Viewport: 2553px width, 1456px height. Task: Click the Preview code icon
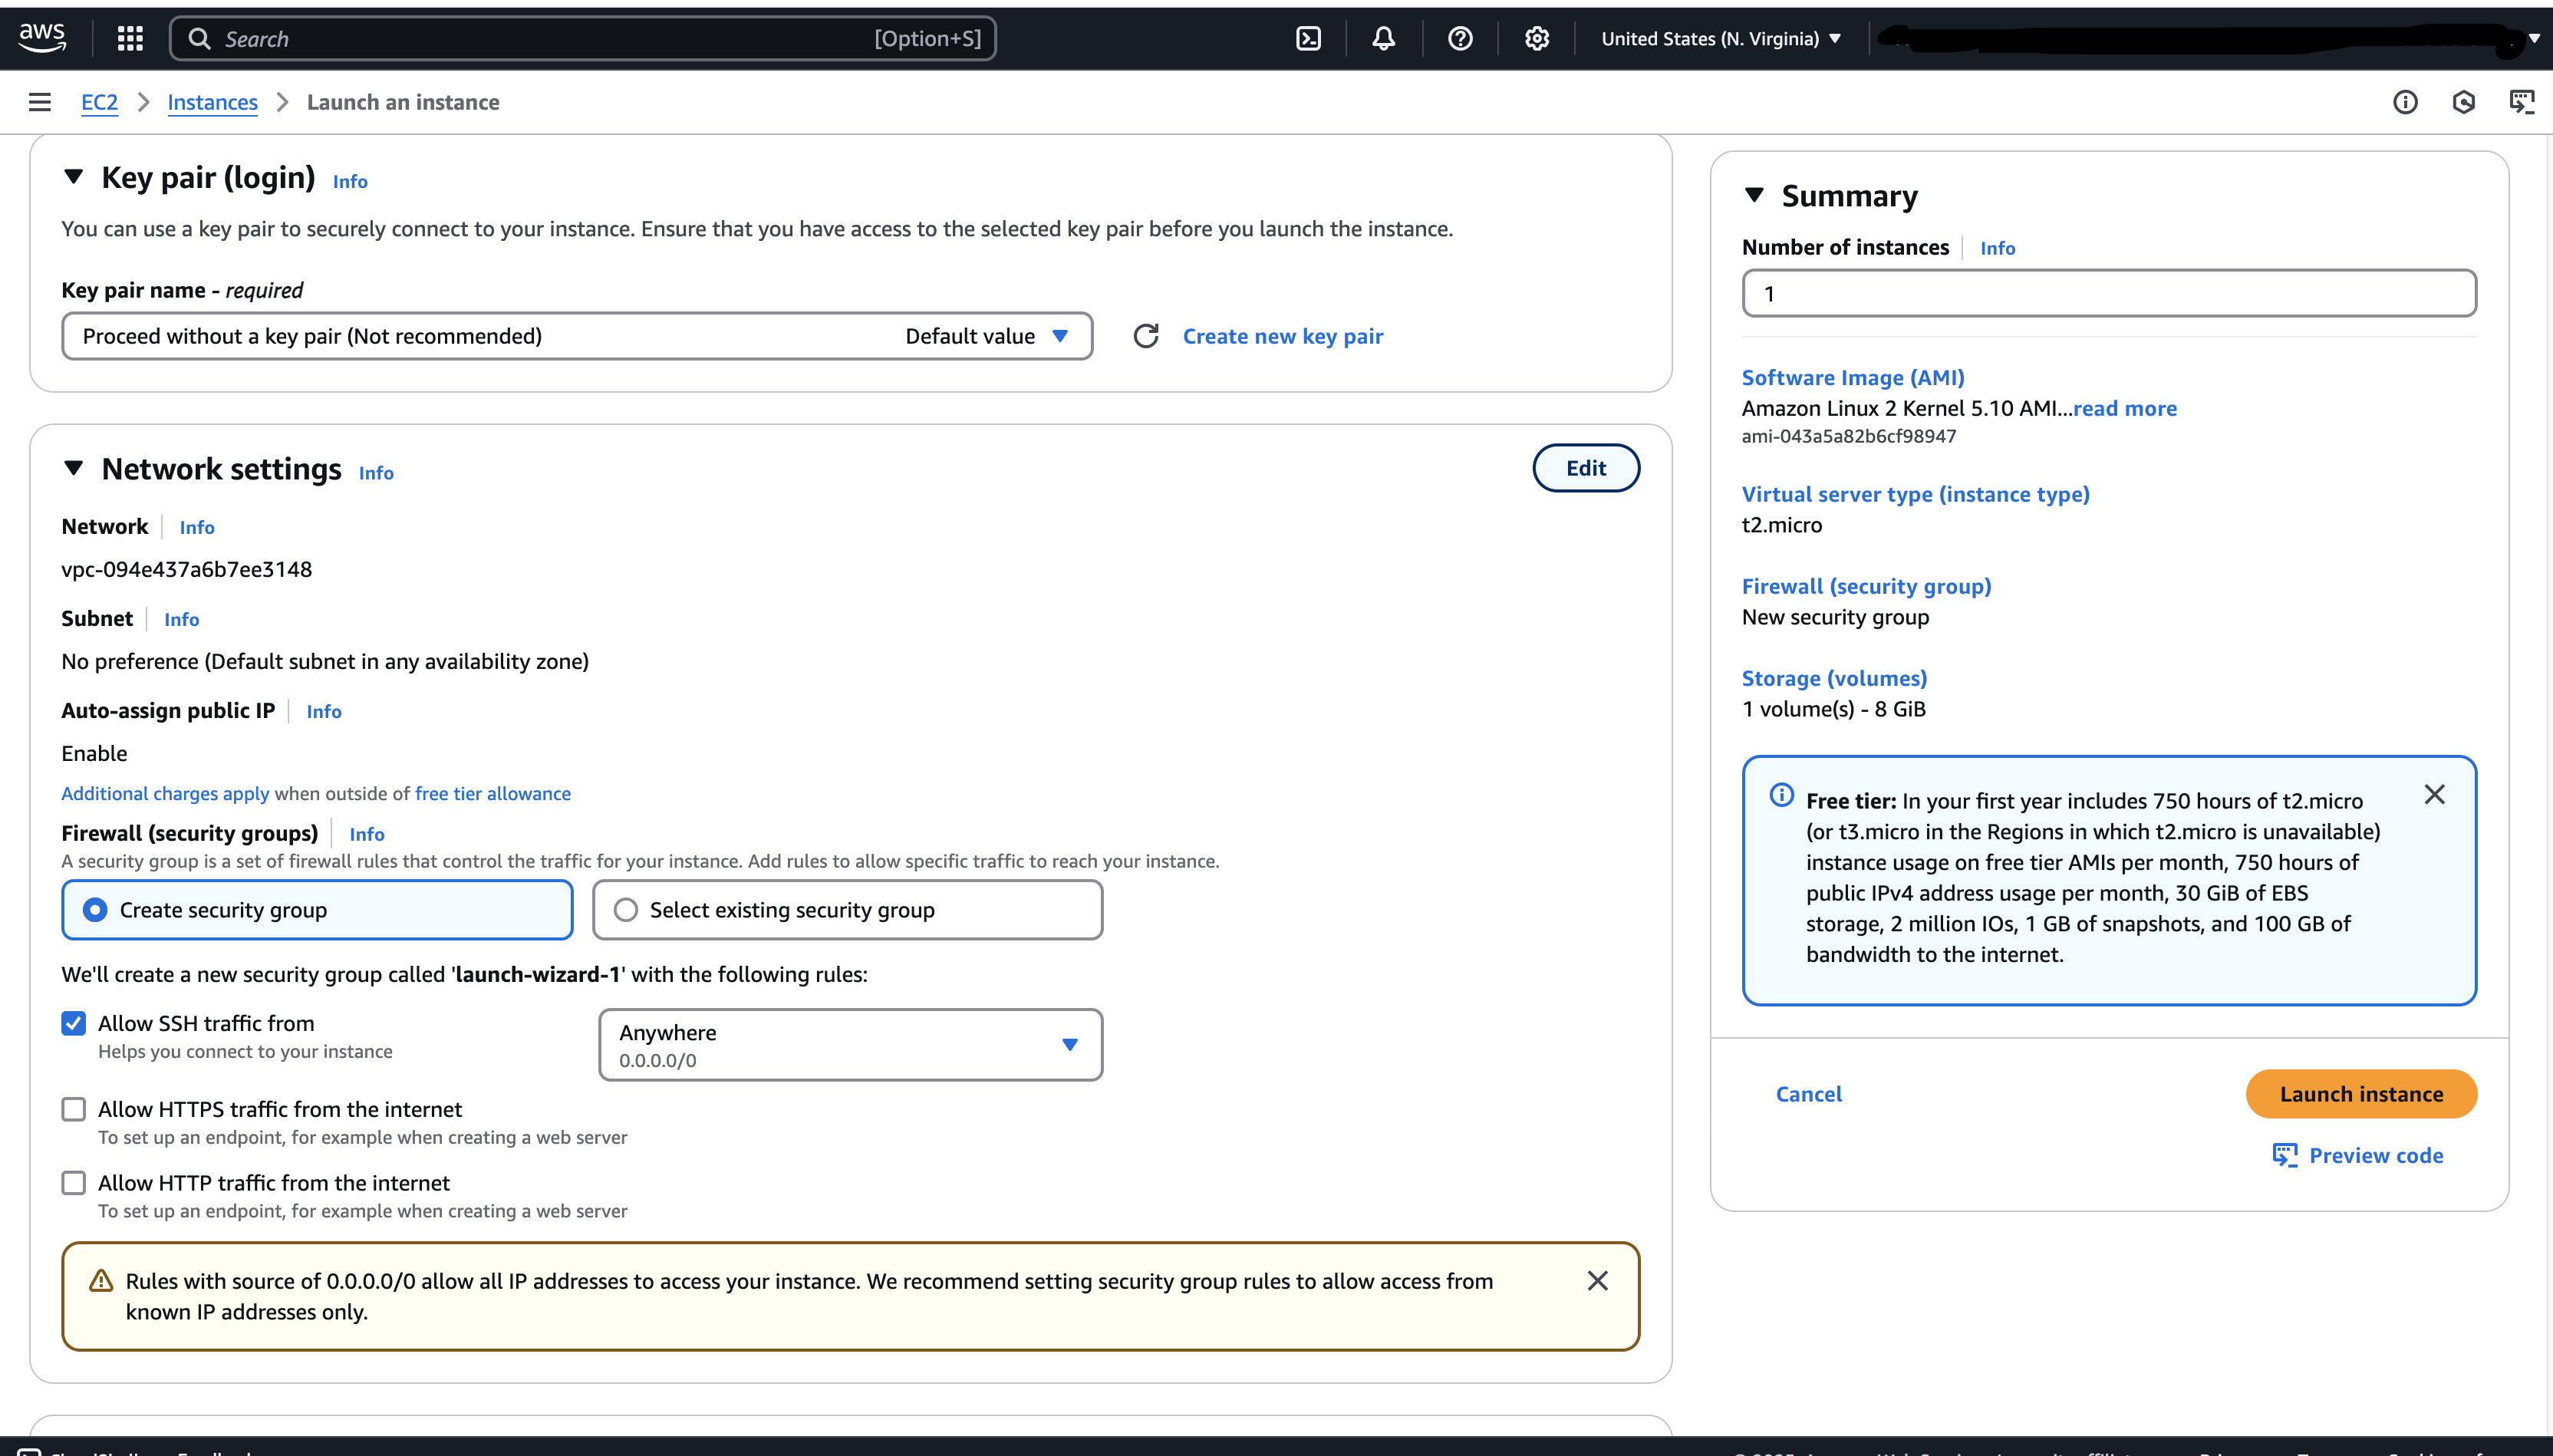(2285, 1155)
